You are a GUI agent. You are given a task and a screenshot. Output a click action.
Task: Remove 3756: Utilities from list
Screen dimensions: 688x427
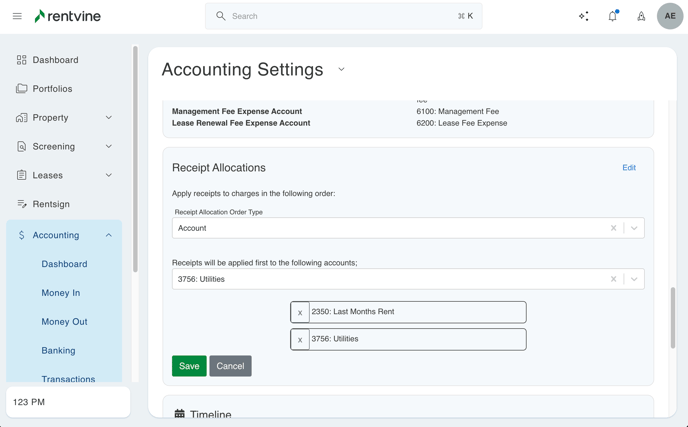coord(300,340)
